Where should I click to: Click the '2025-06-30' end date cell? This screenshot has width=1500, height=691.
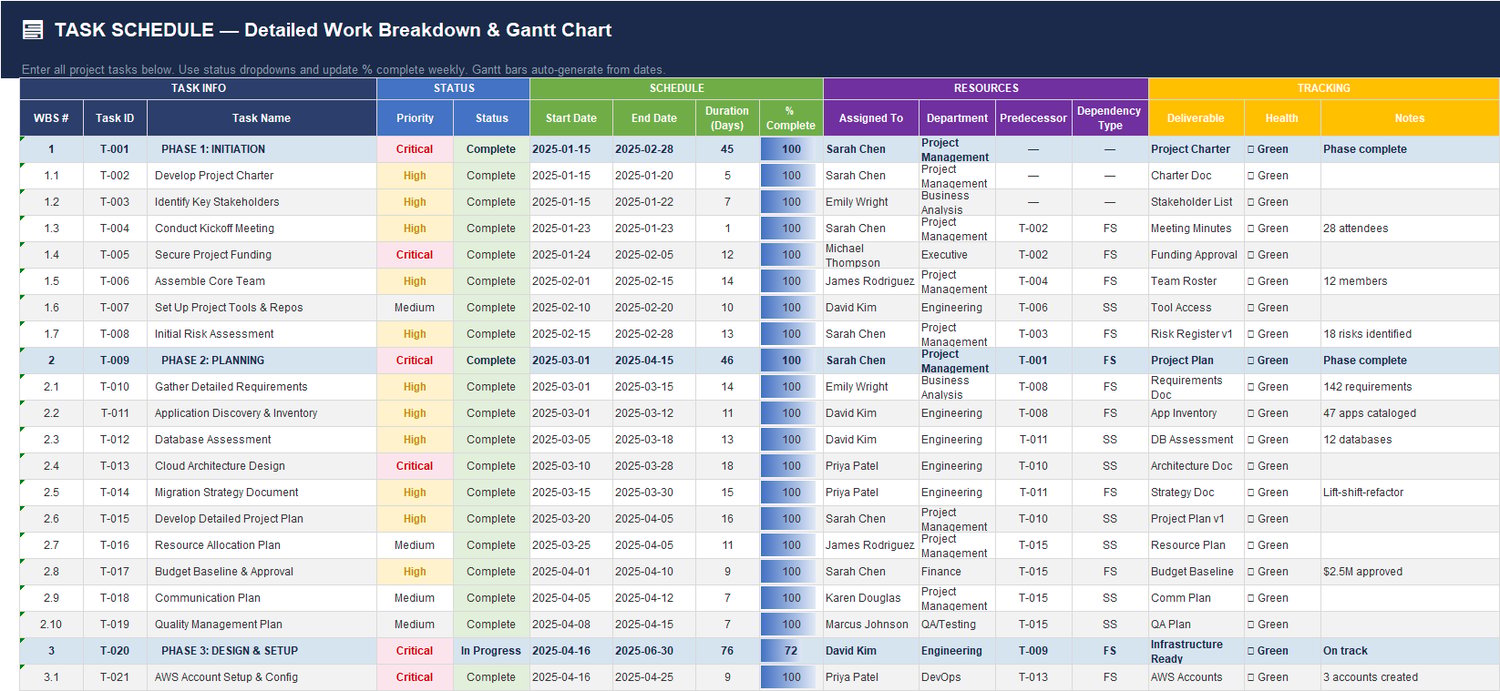[x=654, y=651]
